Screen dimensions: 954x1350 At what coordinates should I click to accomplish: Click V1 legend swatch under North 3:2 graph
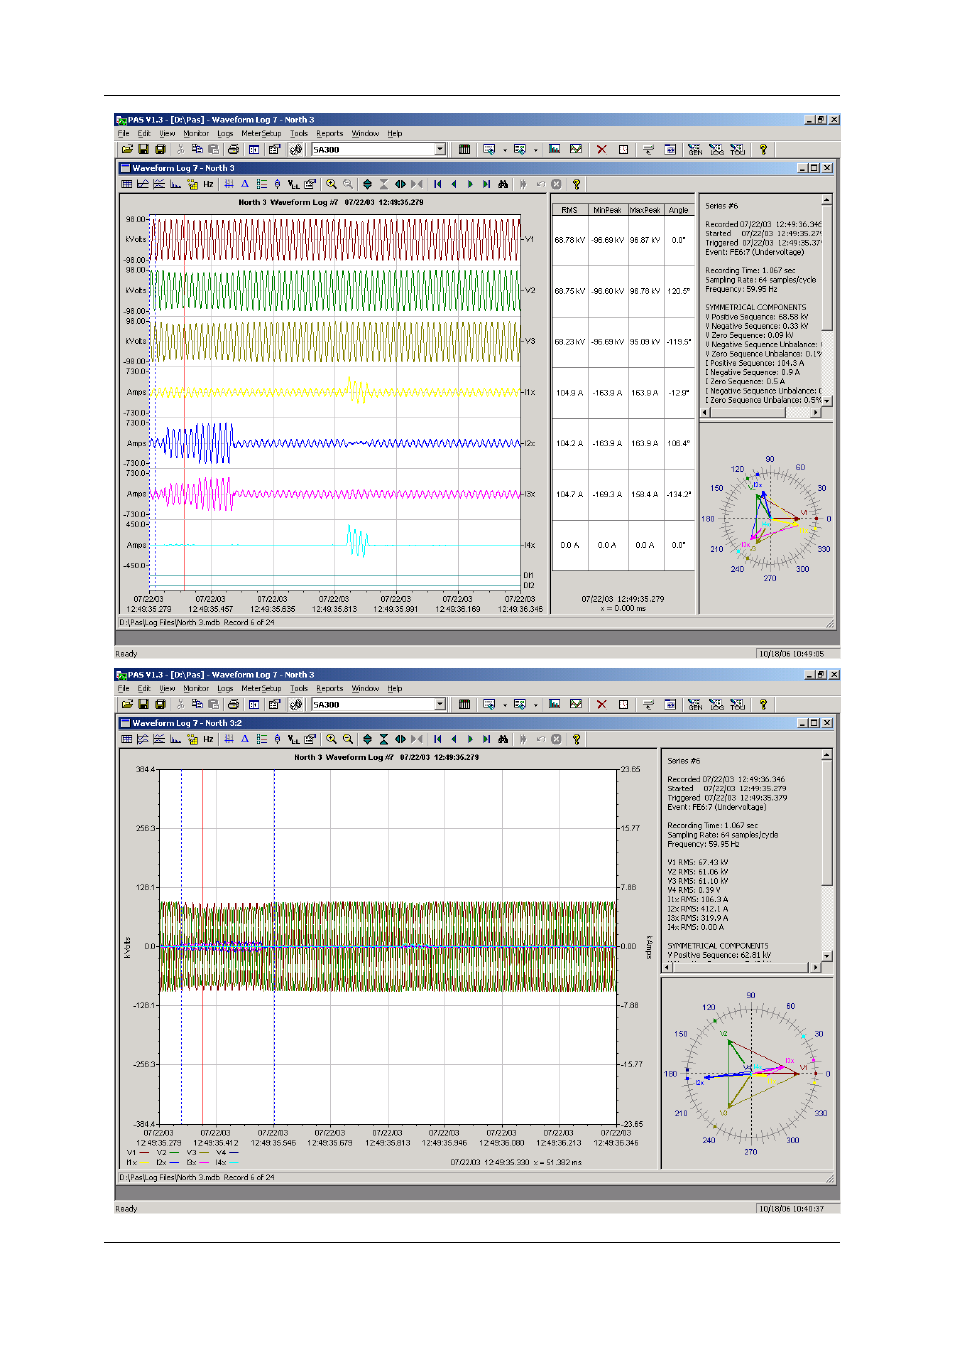coord(145,1153)
